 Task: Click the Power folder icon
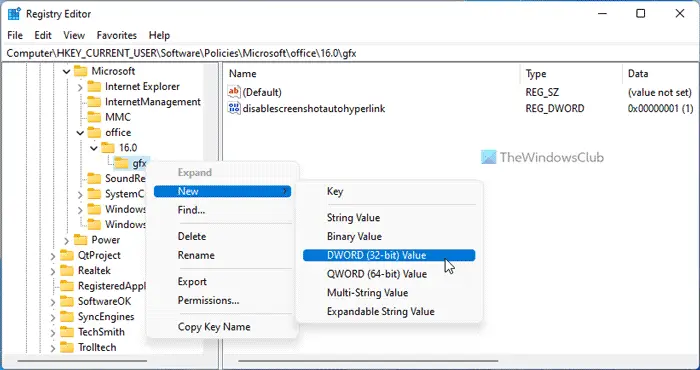click(80, 240)
